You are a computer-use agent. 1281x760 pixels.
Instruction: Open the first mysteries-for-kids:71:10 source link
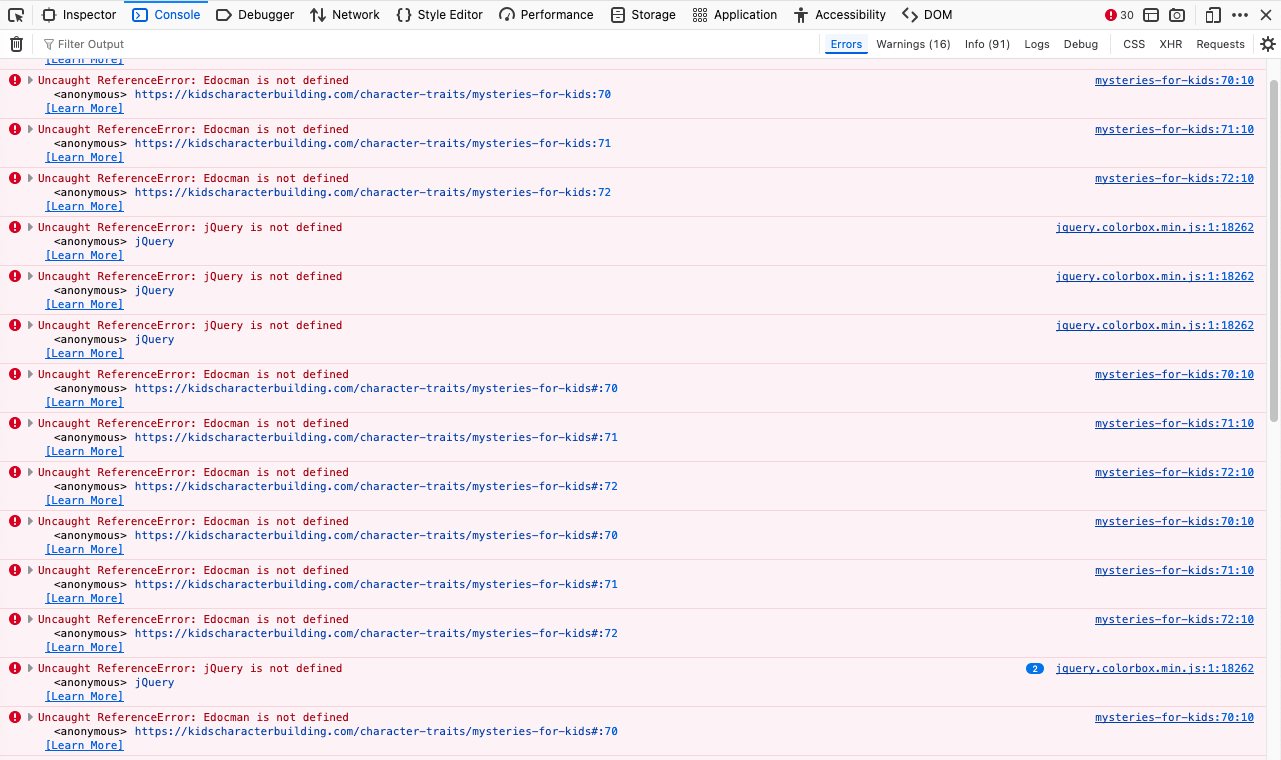1174,129
